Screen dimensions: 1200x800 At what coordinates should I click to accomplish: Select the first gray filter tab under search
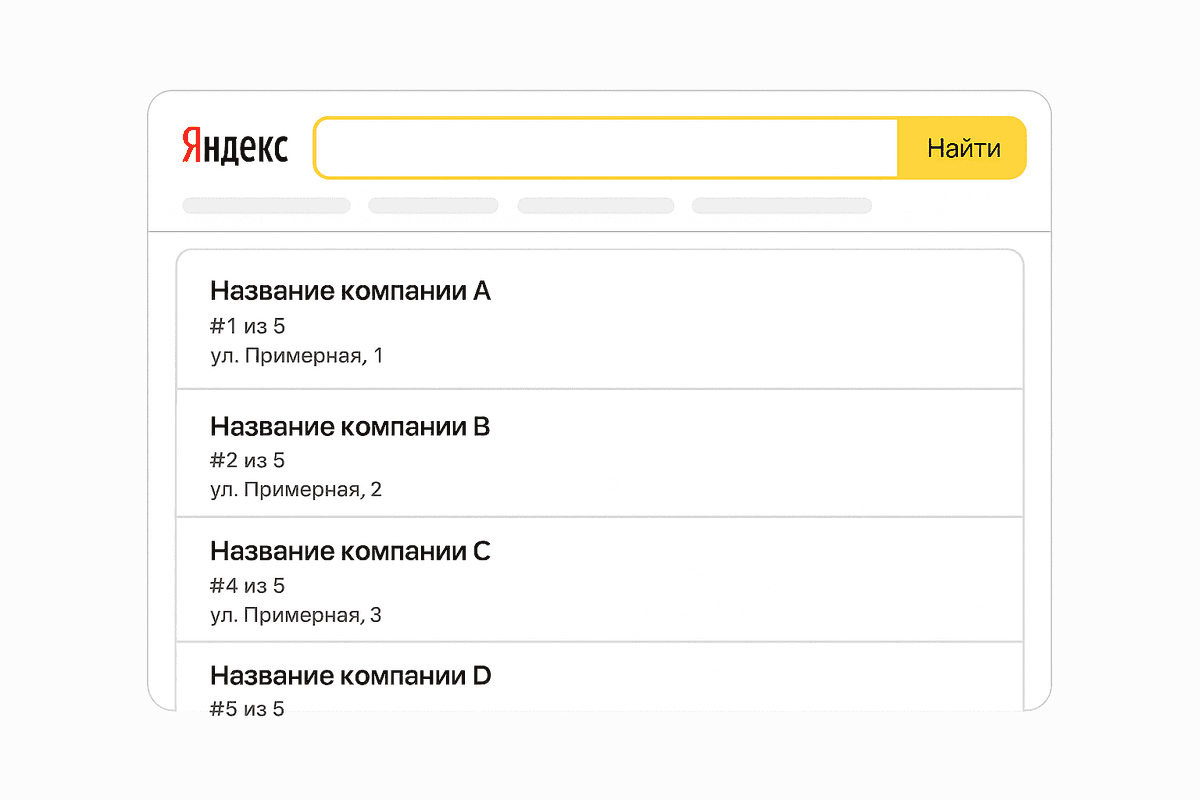tap(265, 205)
